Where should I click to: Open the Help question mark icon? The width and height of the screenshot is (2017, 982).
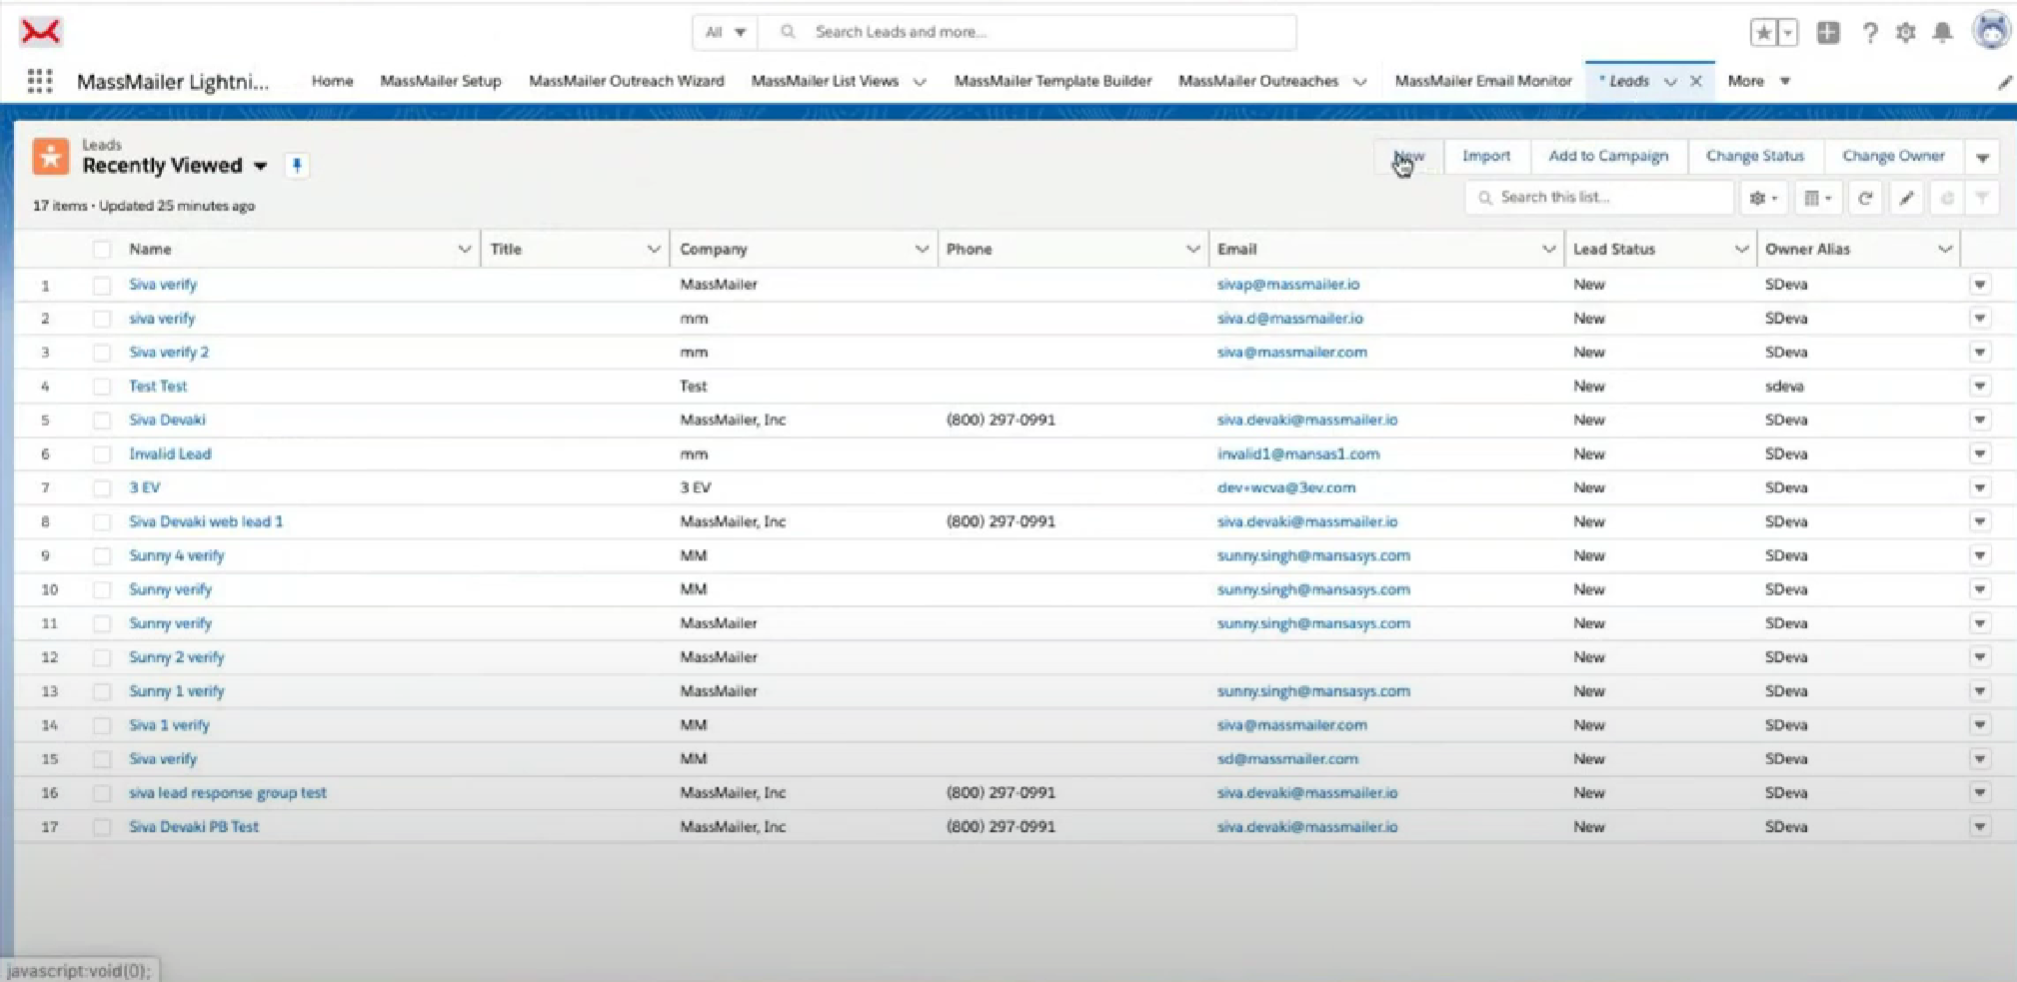coord(1869,32)
